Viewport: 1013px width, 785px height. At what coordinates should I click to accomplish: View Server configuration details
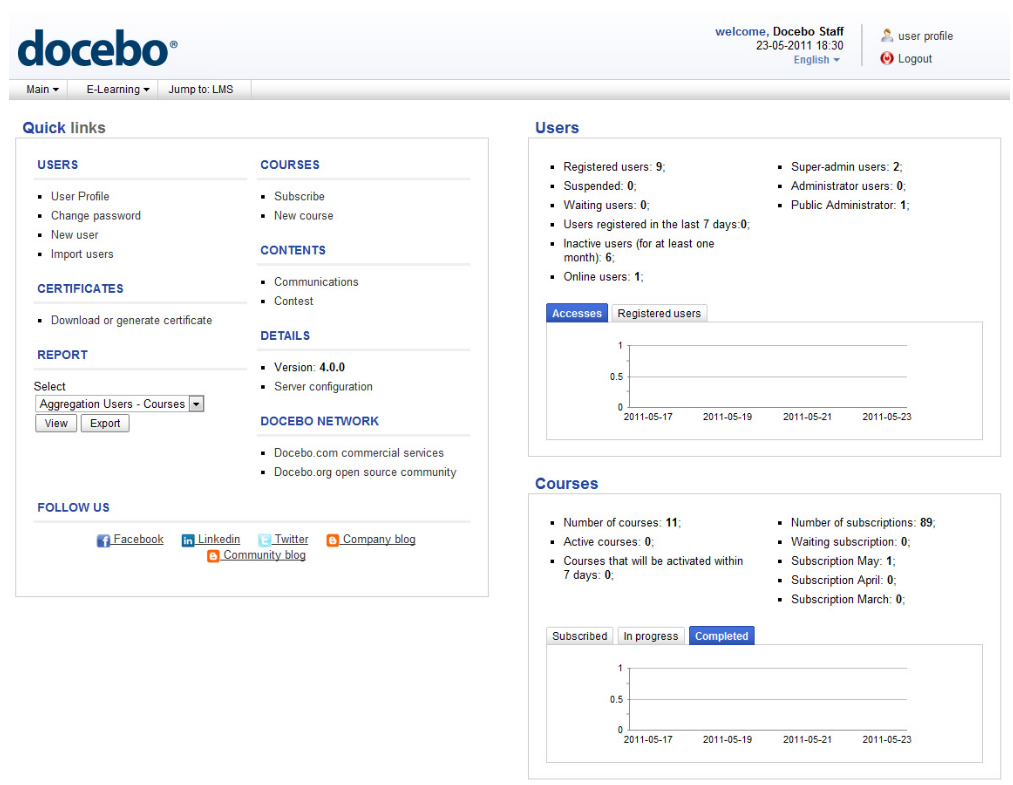[x=323, y=386]
